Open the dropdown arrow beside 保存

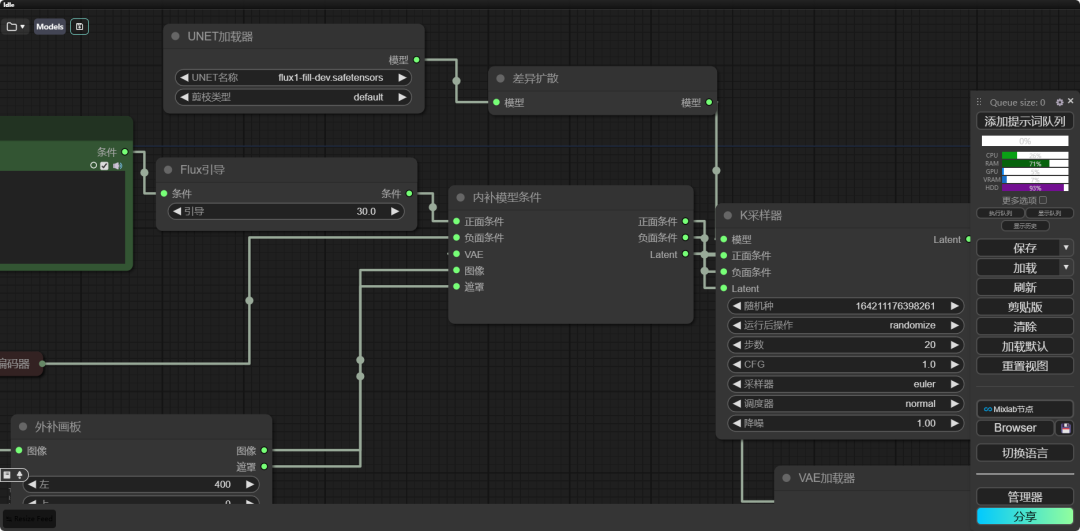tap(1066, 248)
